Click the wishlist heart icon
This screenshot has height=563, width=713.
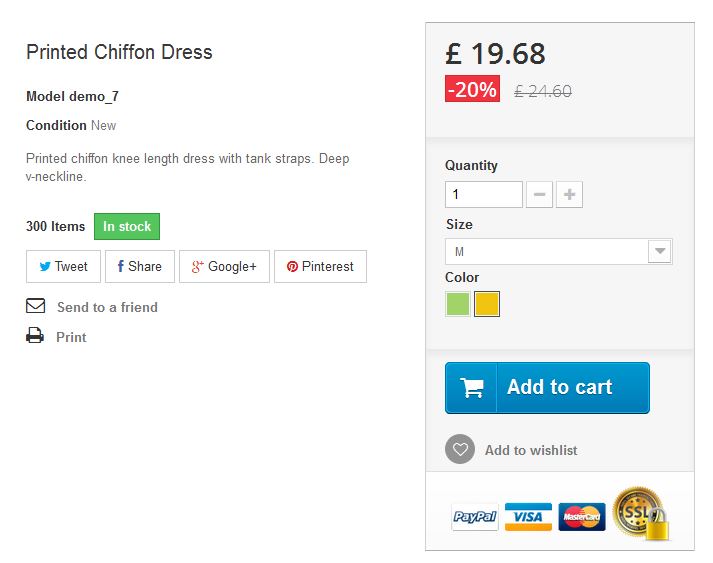[x=459, y=450]
